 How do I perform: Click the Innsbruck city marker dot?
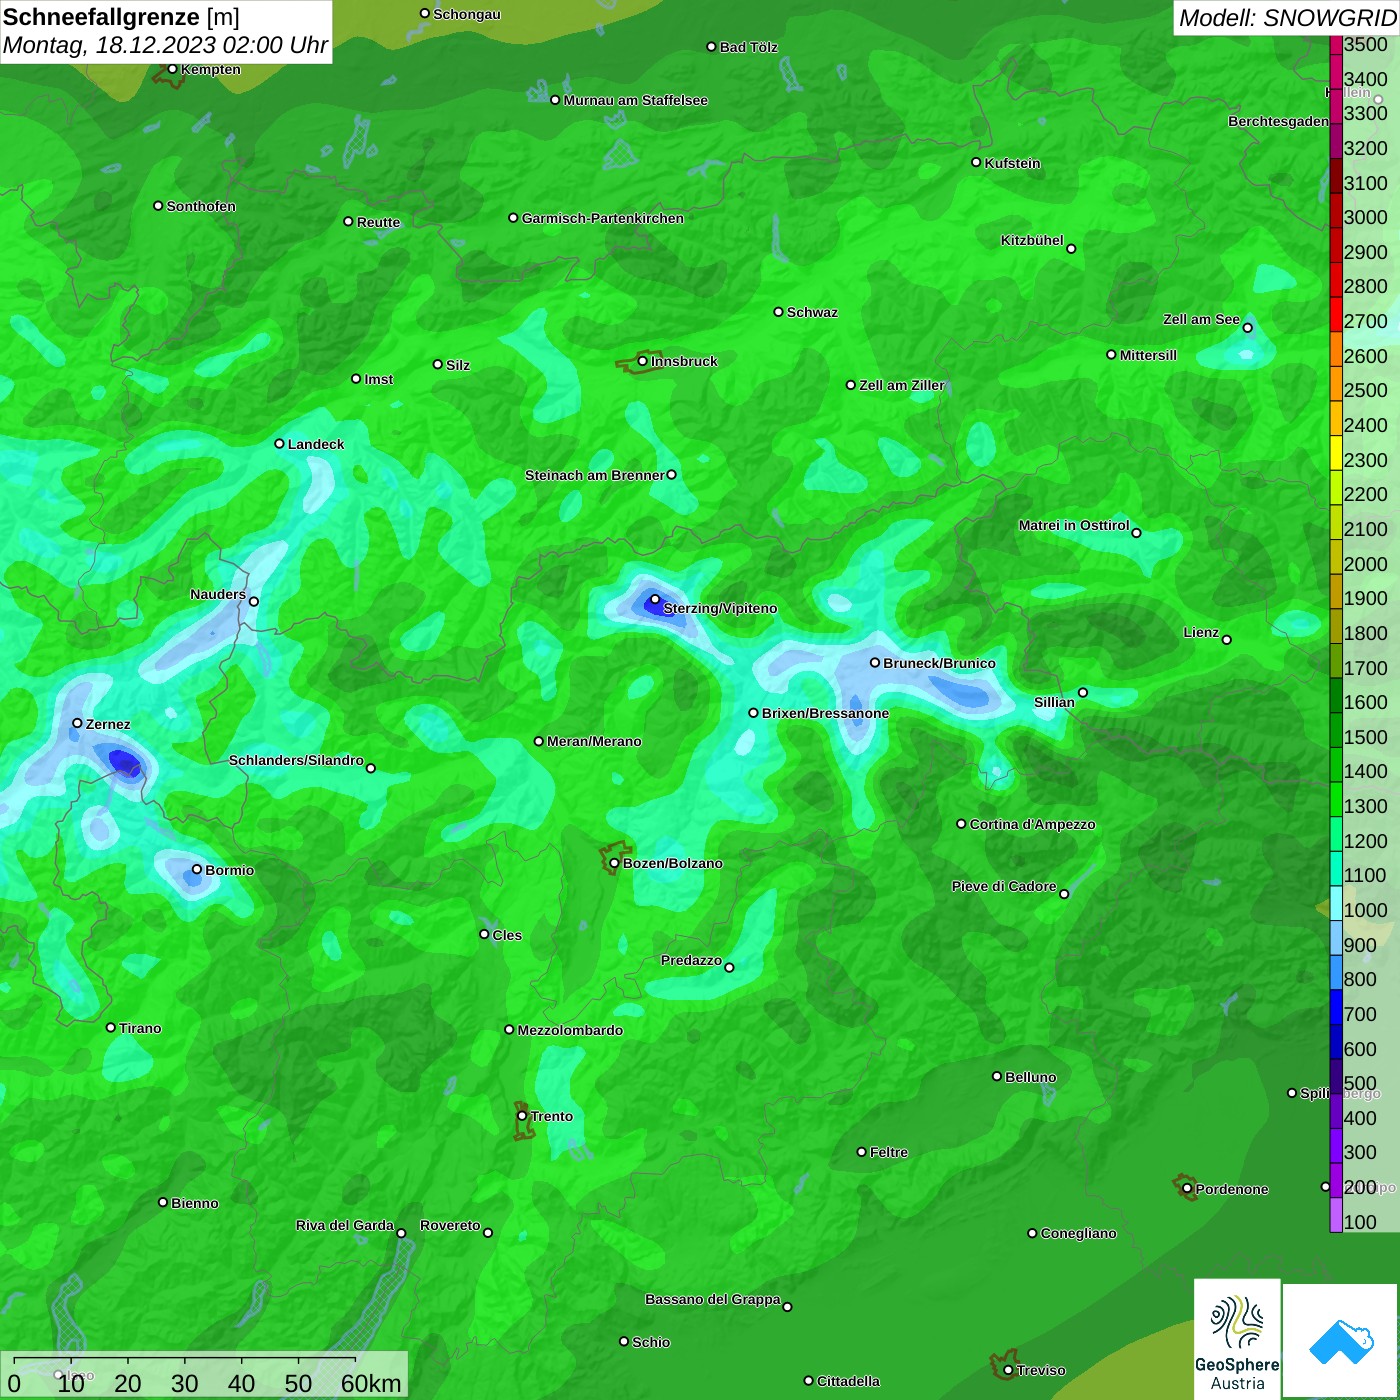coord(642,361)
